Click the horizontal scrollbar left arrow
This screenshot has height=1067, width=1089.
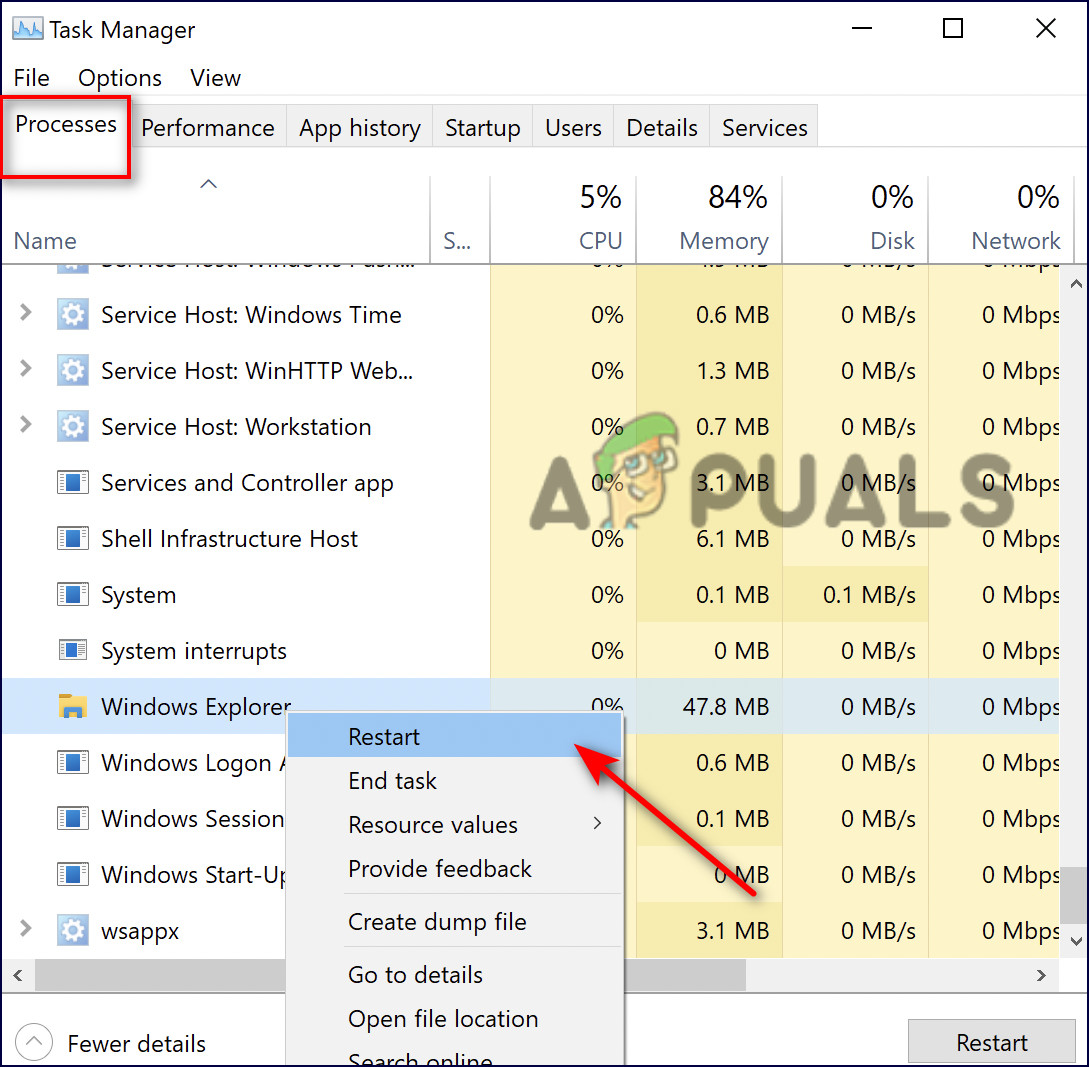tap(18, 975)
